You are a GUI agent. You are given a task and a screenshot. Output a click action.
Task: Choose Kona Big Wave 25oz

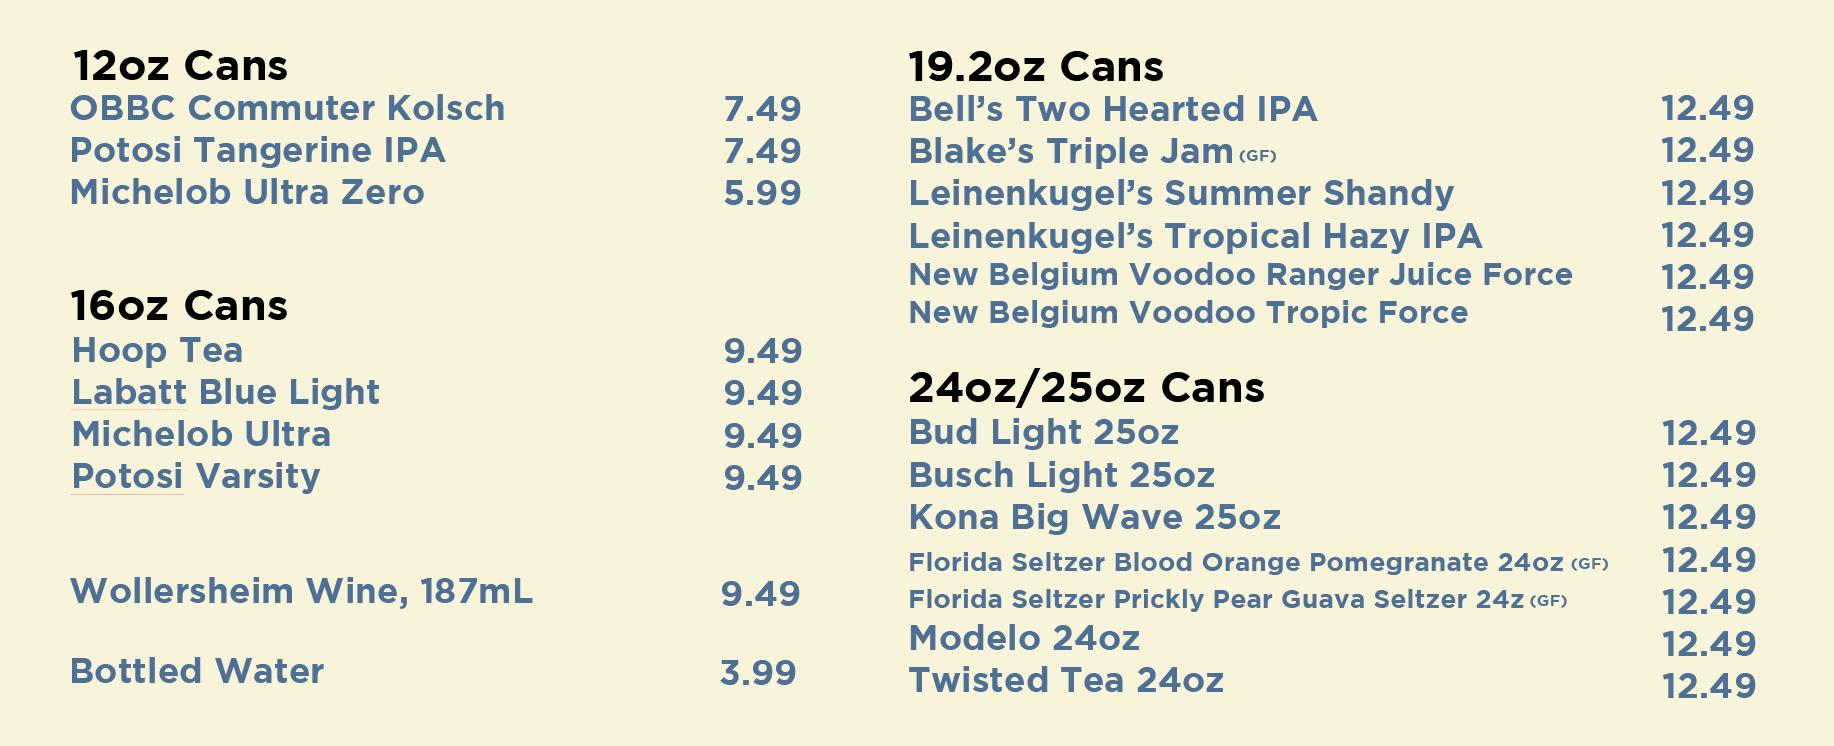coord(1095,517)
